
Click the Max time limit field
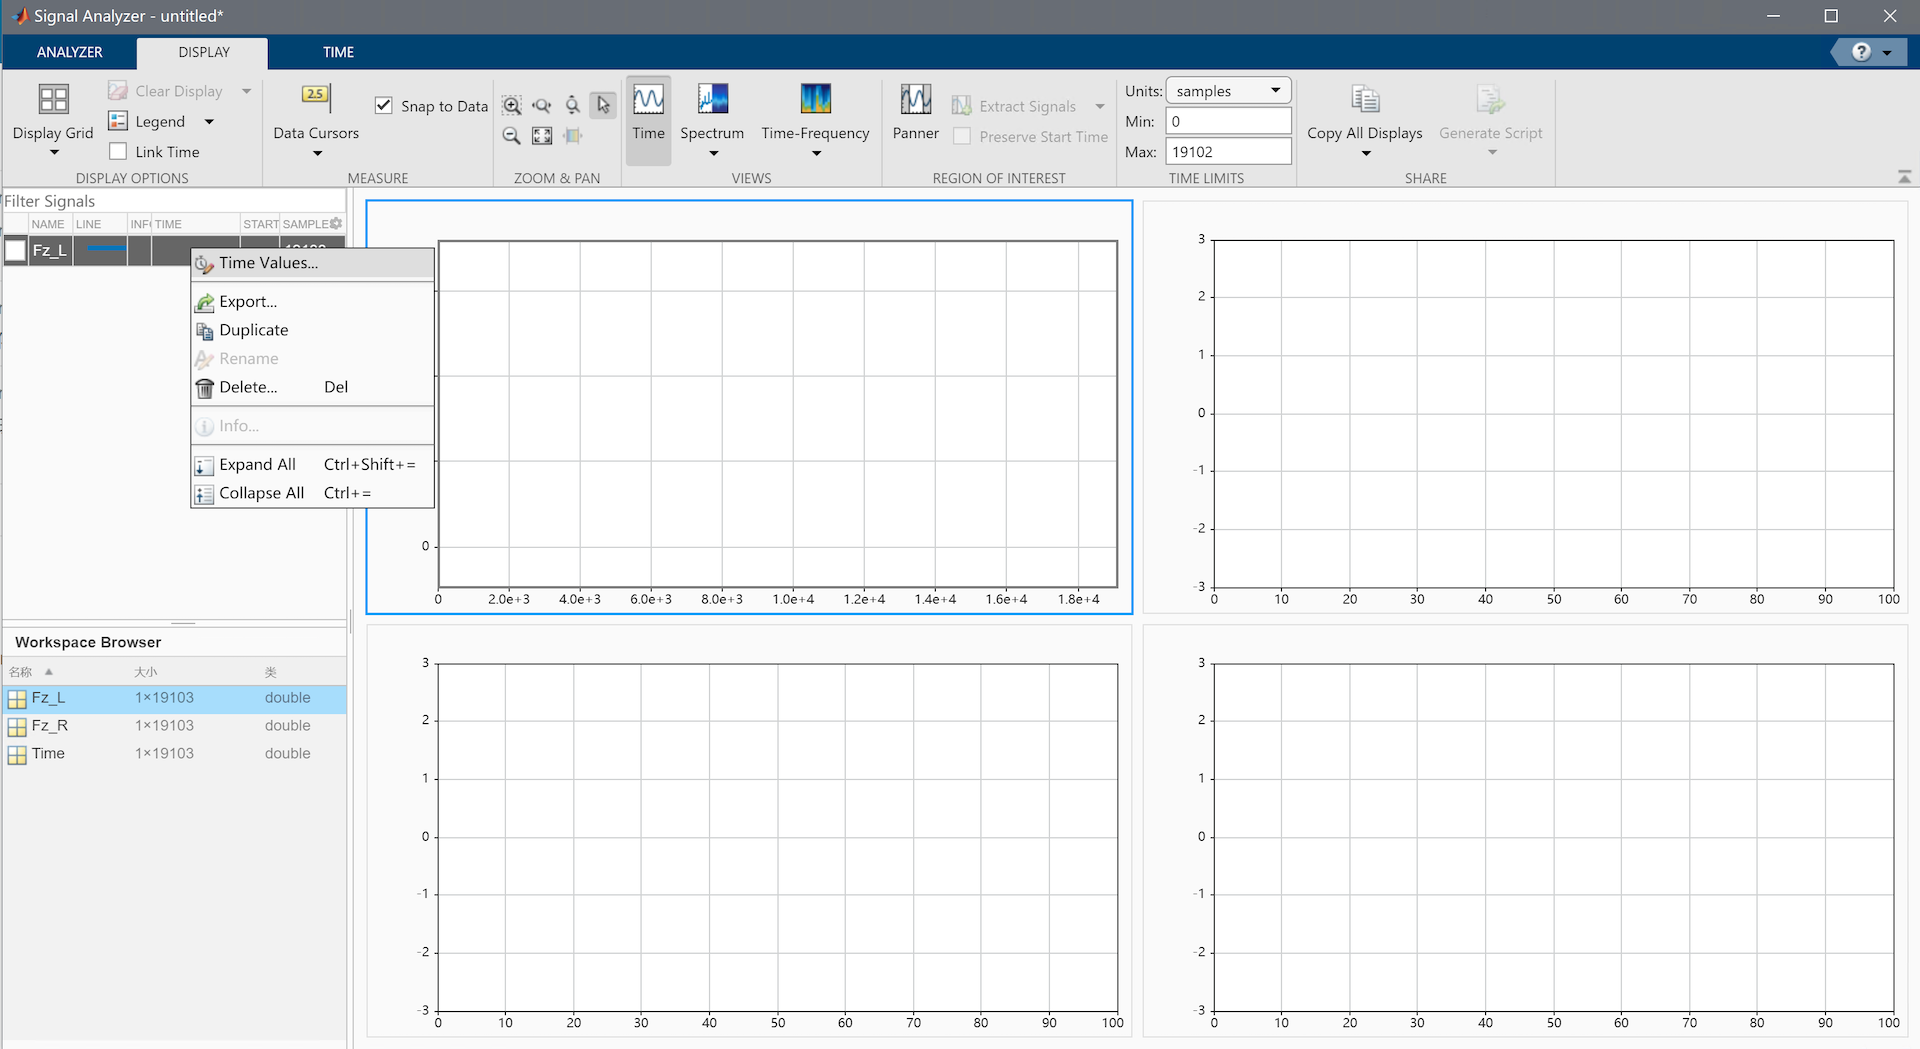click(1228, 151)
